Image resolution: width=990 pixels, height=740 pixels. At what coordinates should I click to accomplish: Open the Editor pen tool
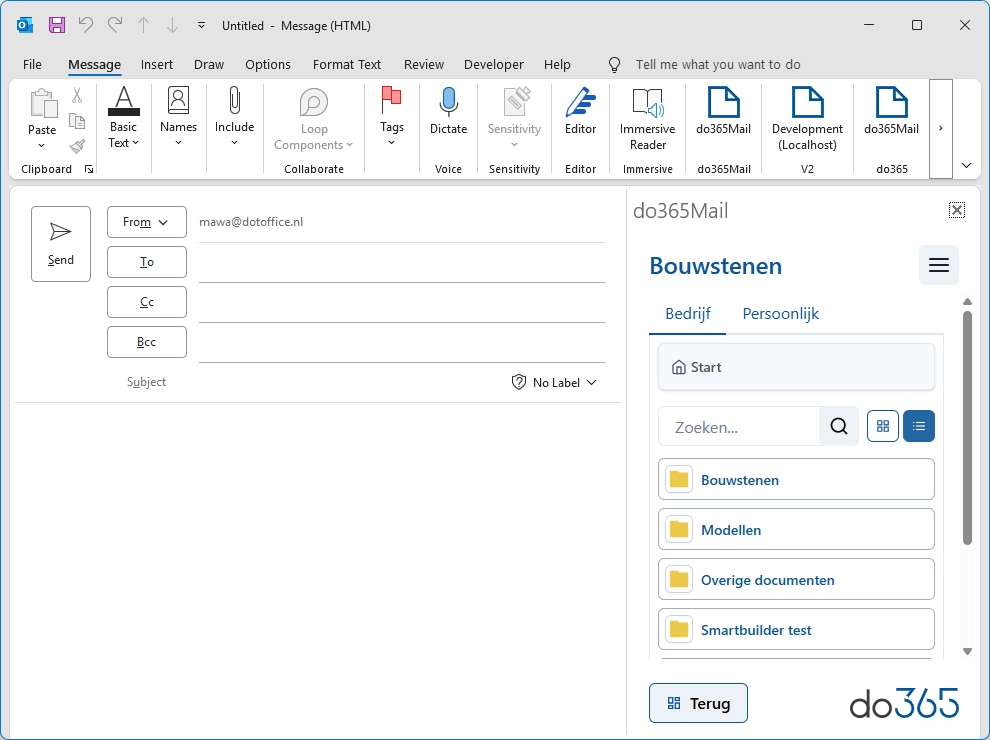(x=580, y=112)
